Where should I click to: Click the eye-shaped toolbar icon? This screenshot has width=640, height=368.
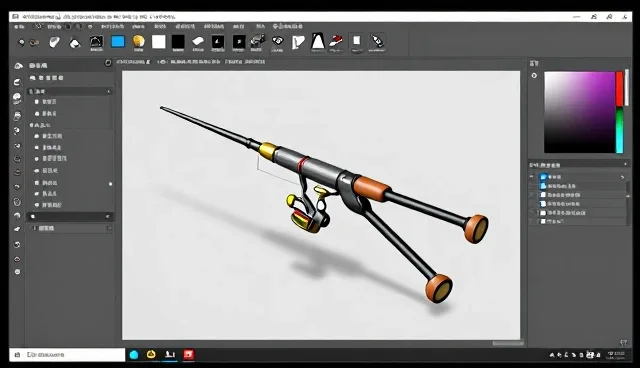[x=278, y=41]
